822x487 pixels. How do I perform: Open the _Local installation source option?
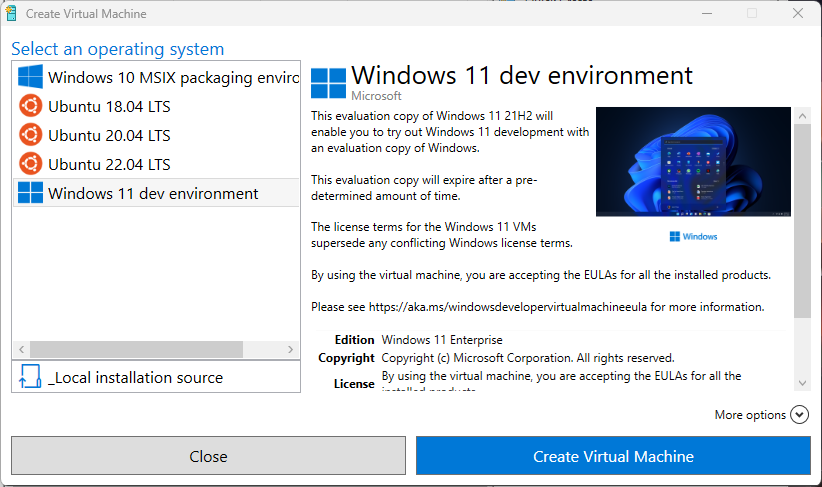(135, 377)
